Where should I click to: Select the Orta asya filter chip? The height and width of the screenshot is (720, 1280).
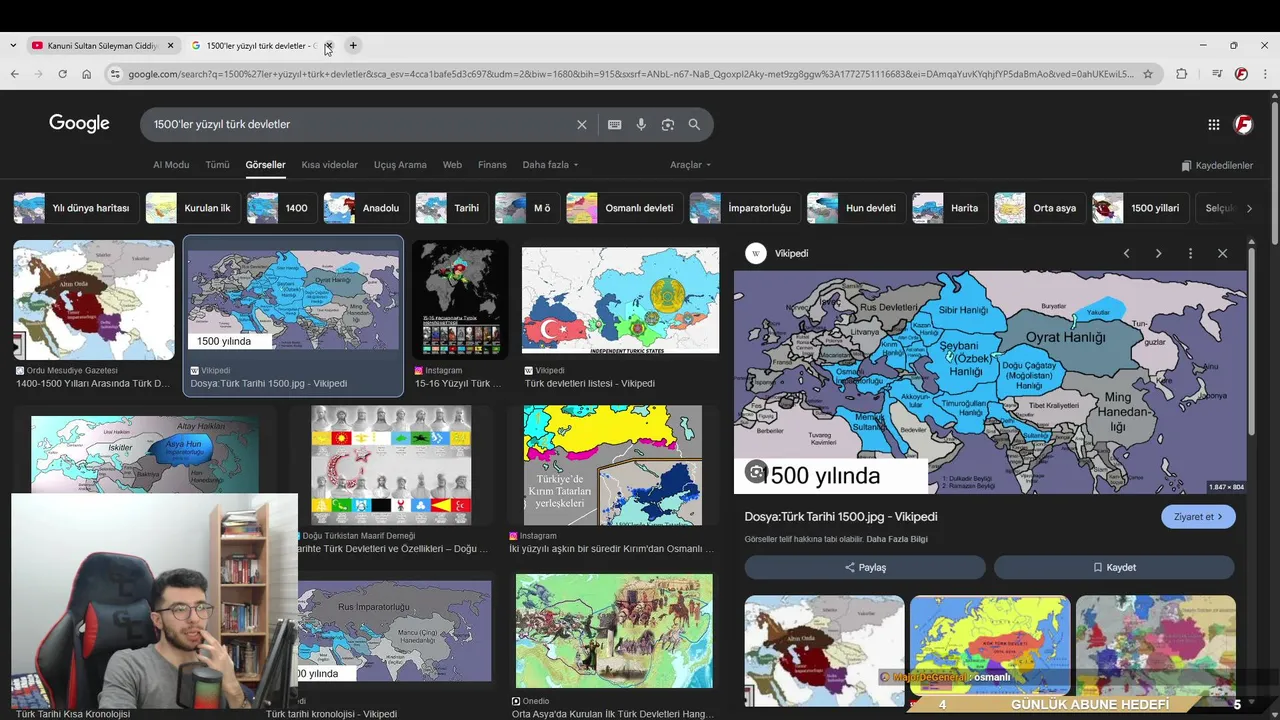click(x=1039, y=208)
